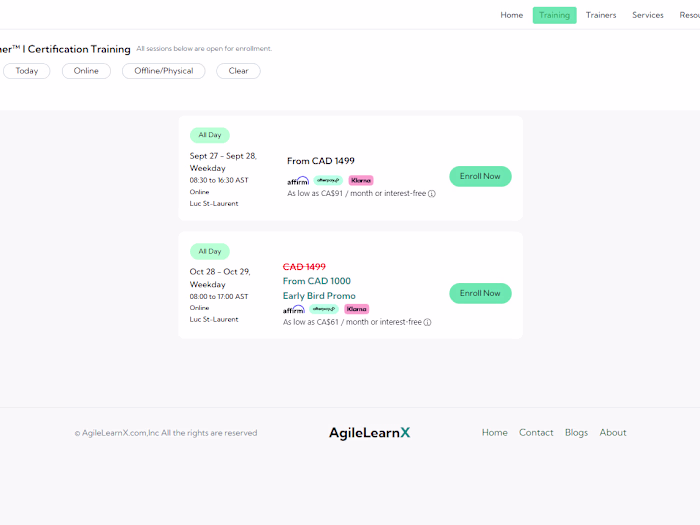Click 'Sept 27 - Sept 28, Weekday' date
The width and height of the screenshot is (700, 525).
coord(223,162)
